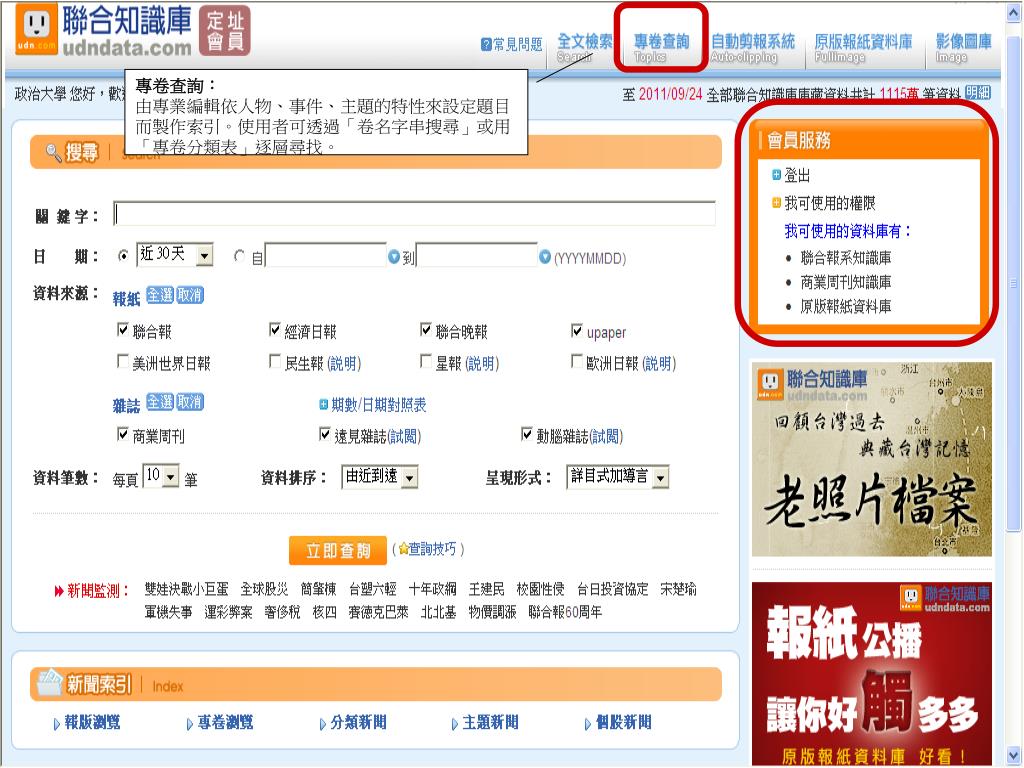Open the 原版報紙資料庫 FullImage tab
The width and height of the screenshot is (1024, 768).
click(x=863, y=48)
